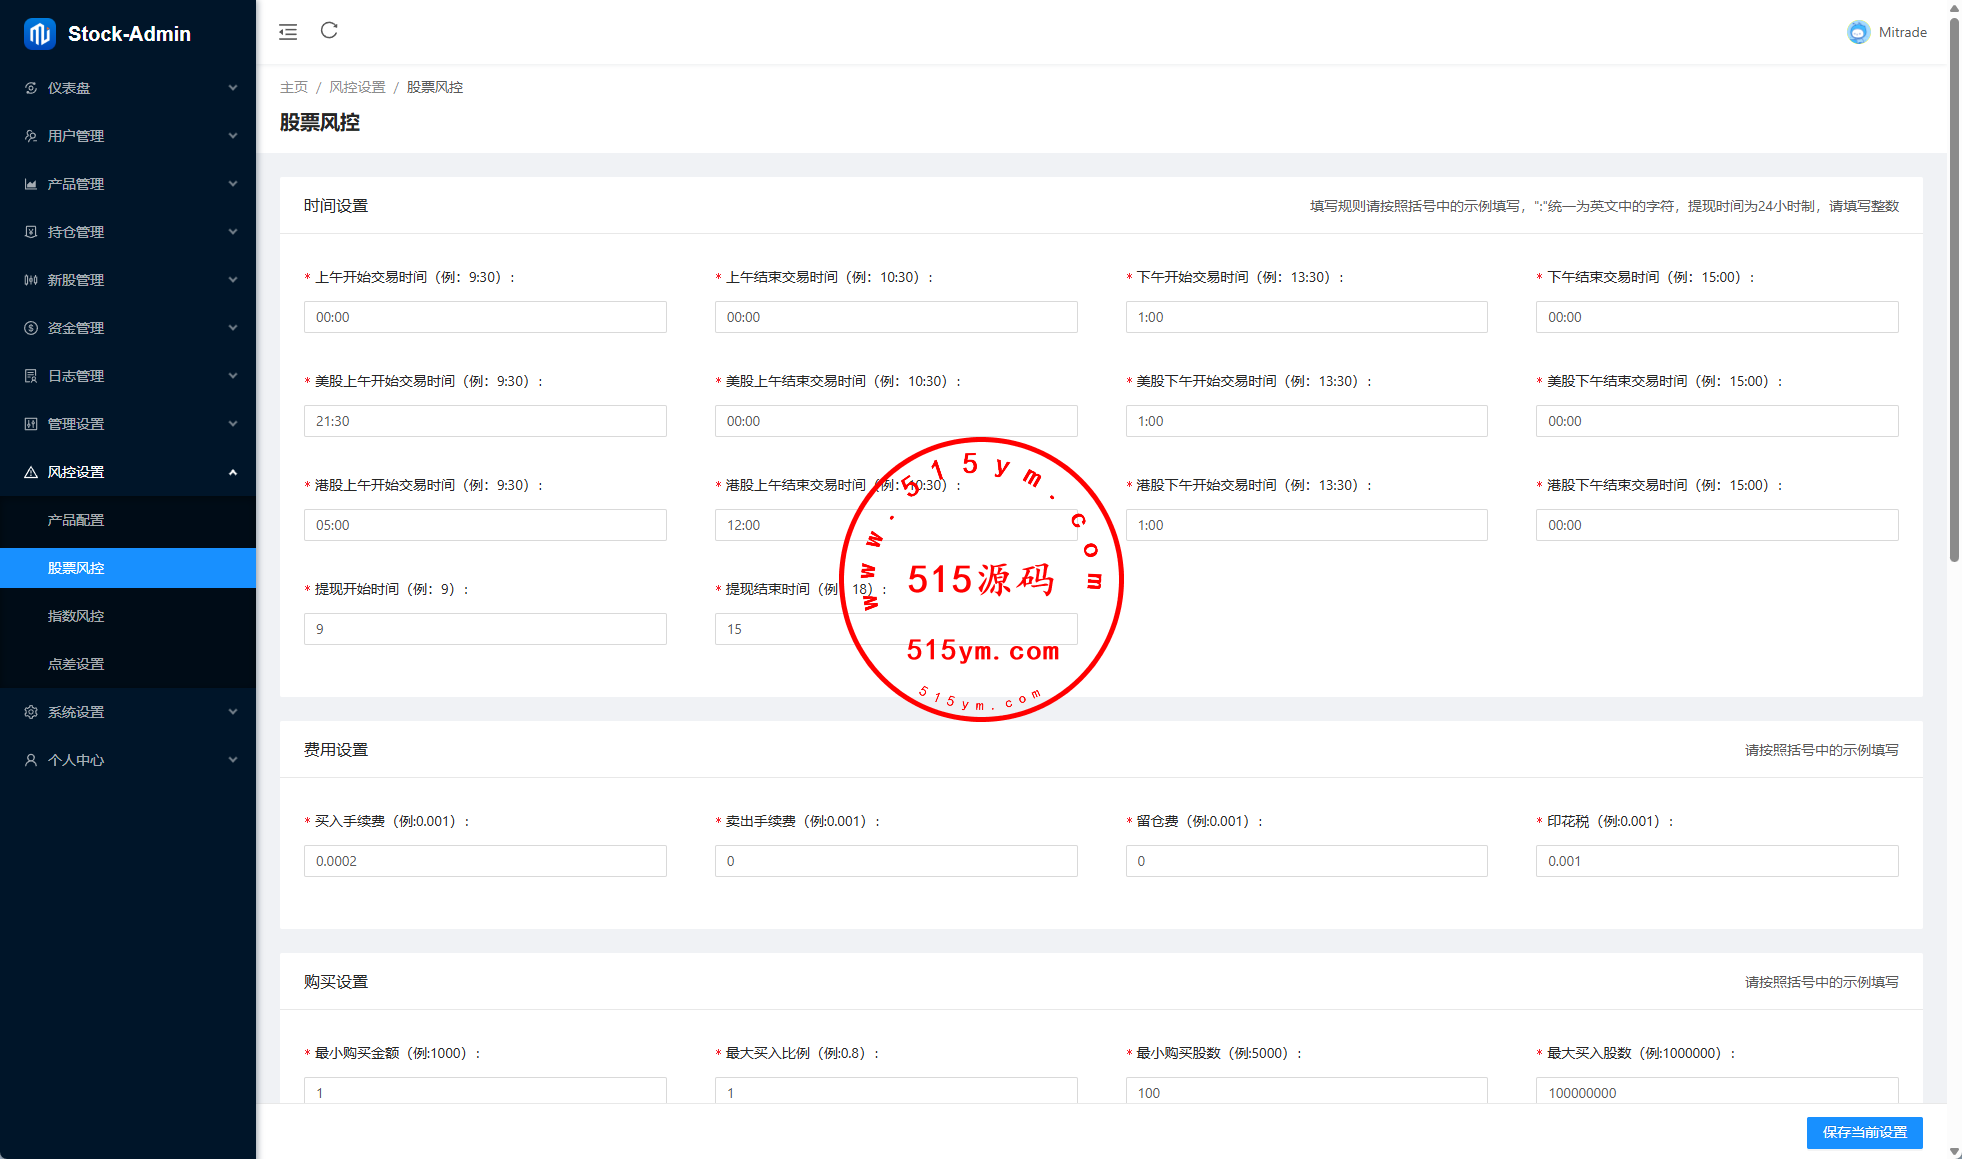The width and height of the screenshot is (1962, 1159).
Task: Expand the 持仓管理 menu chevron
Action: (x=233, y=232)
